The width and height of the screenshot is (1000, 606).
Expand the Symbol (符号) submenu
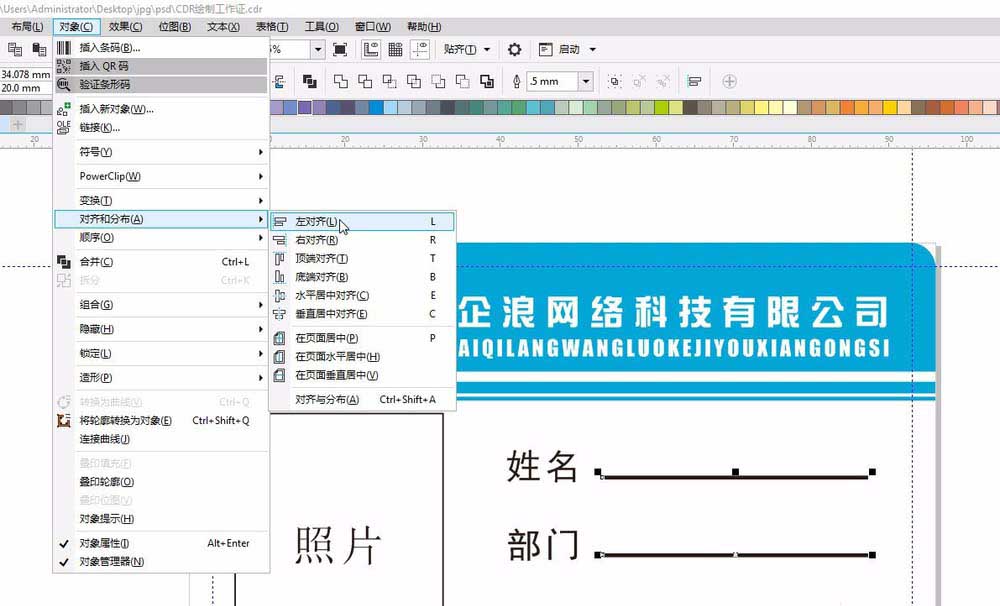(x=161, y=152)
